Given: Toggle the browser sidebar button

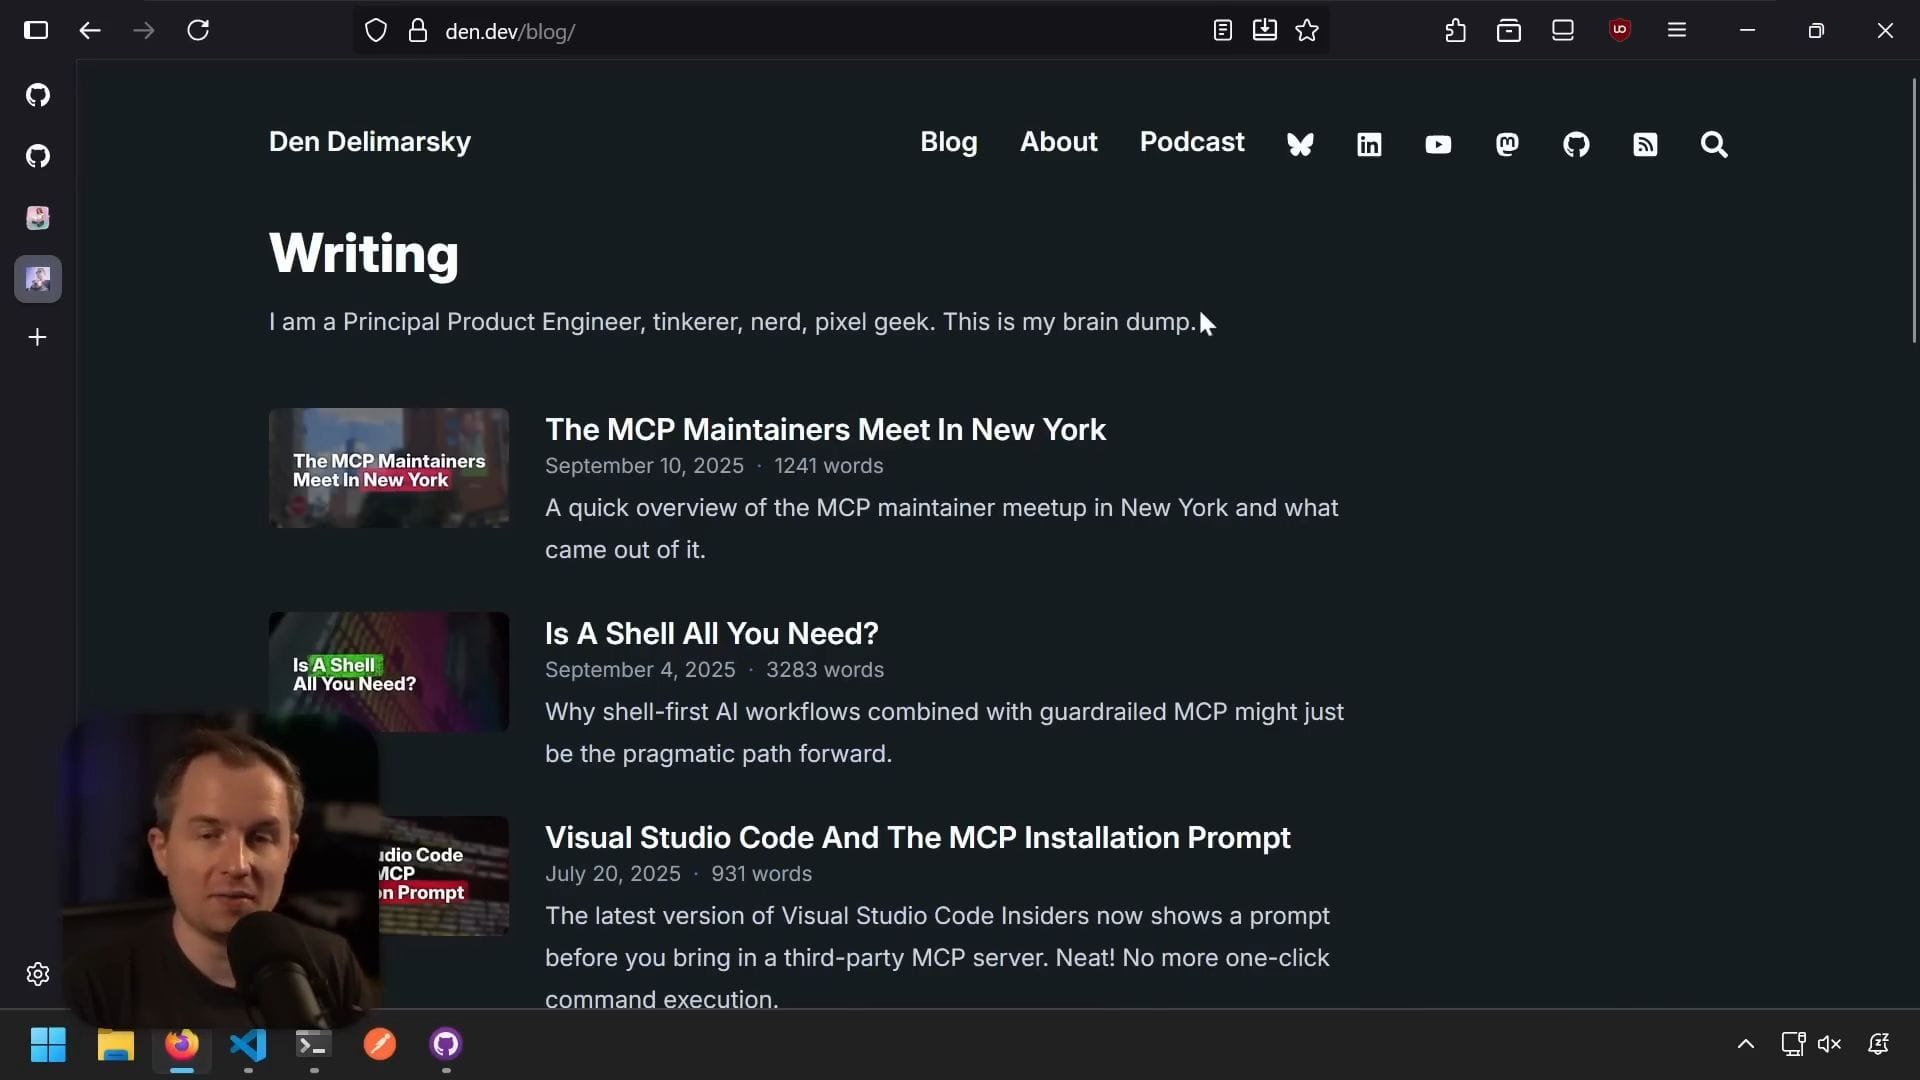Looking at the screenshot, I should coord(36,31).
